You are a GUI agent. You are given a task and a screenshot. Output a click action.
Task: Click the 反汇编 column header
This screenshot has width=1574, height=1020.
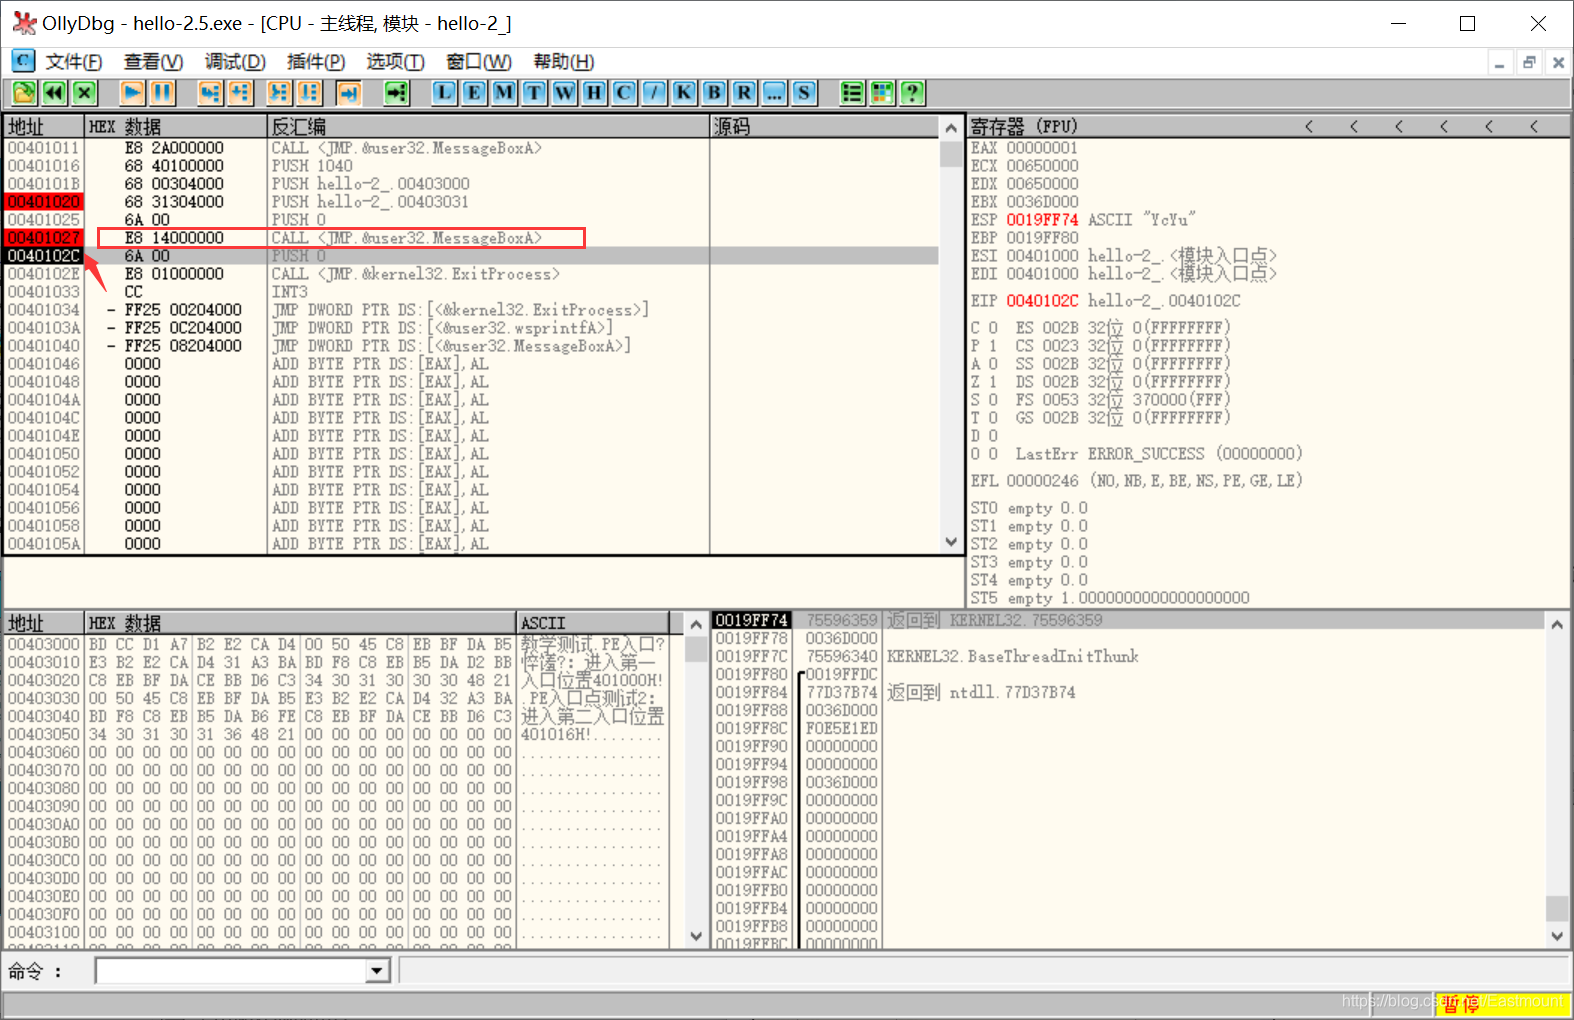tap(488, 127)
